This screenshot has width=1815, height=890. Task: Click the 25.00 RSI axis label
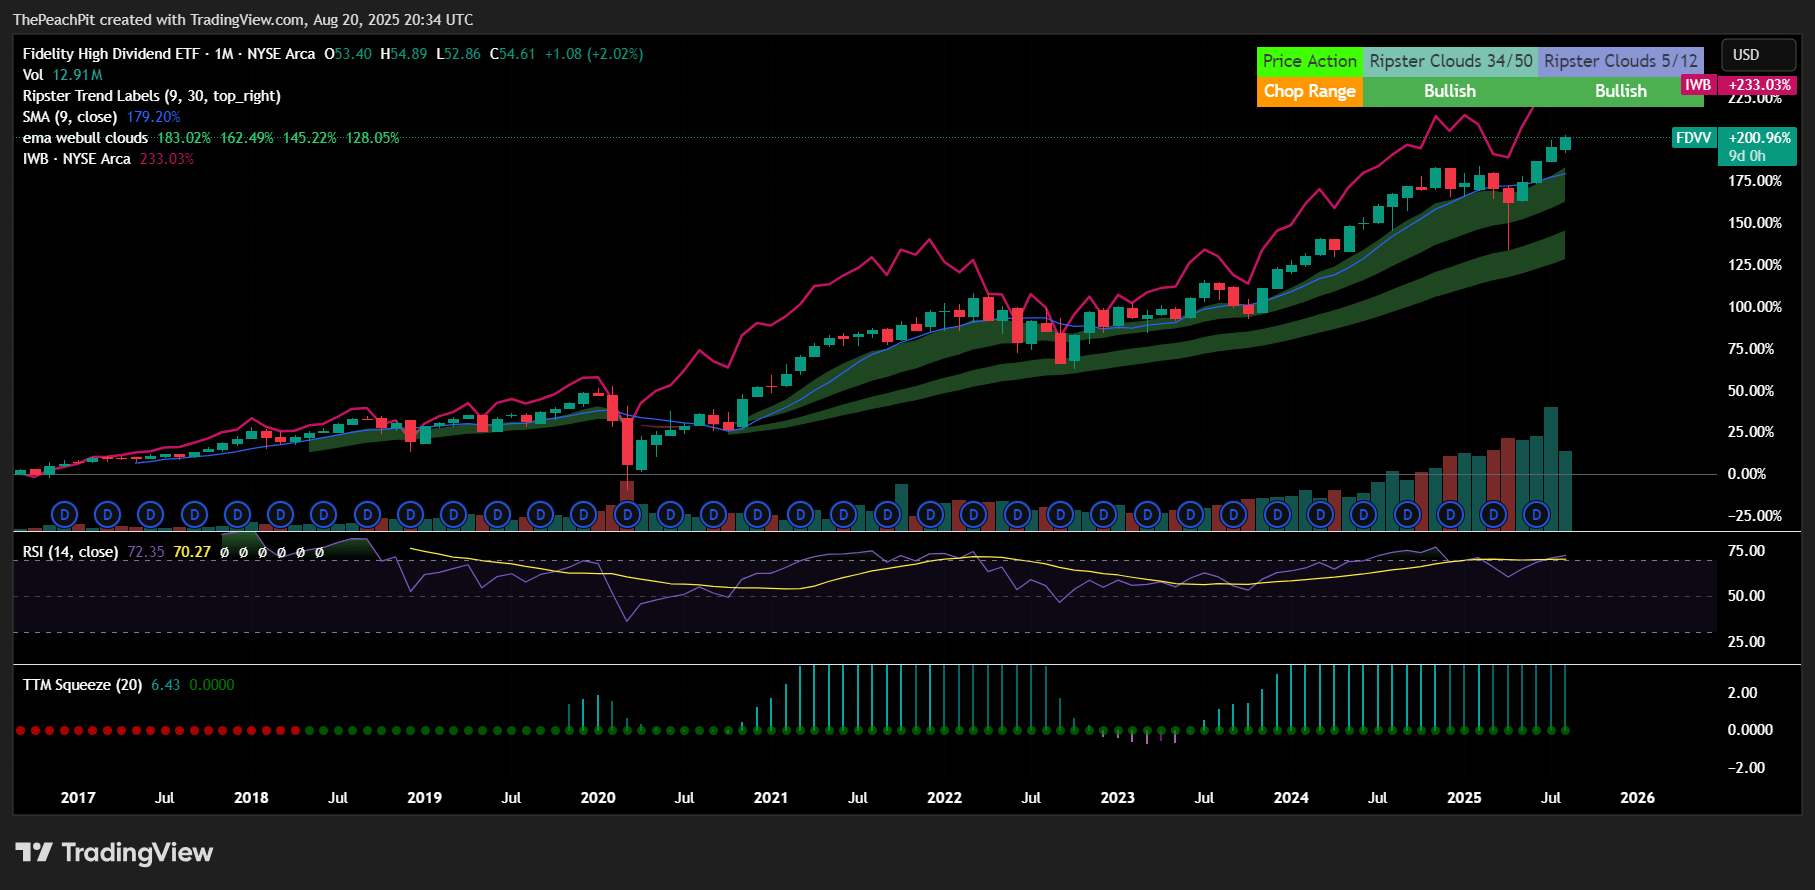click(1747, 642)
